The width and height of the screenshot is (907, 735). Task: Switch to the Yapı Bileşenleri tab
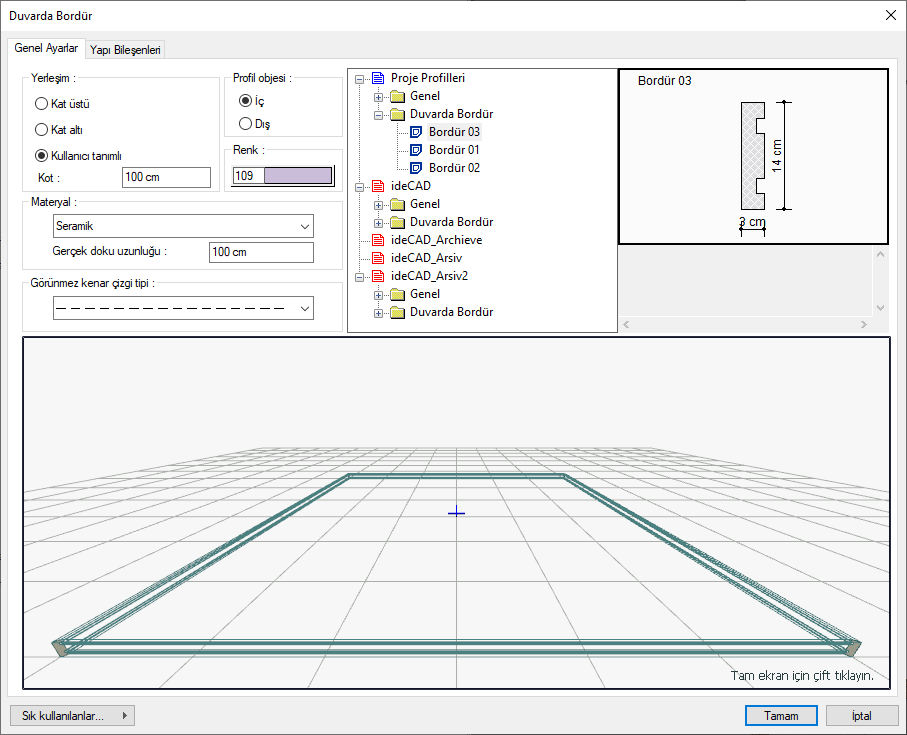(126, 49)
